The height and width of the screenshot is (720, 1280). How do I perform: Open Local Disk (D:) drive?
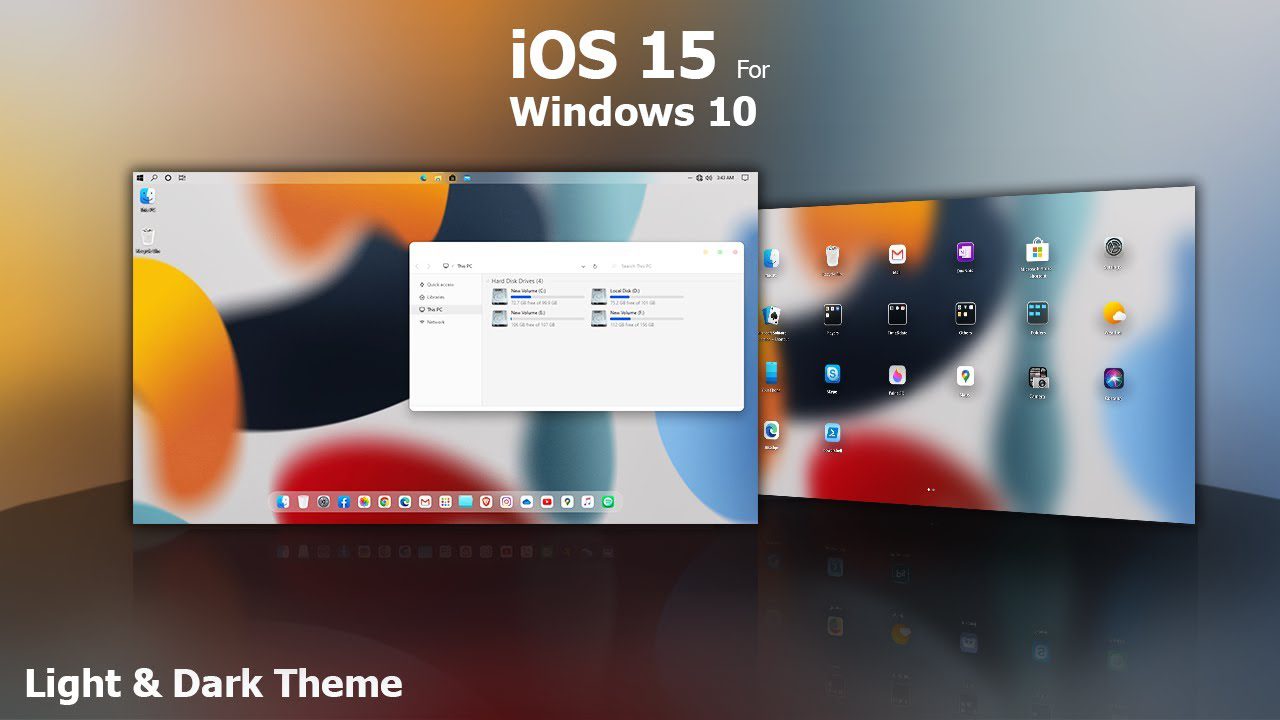(x=637, y=296)
